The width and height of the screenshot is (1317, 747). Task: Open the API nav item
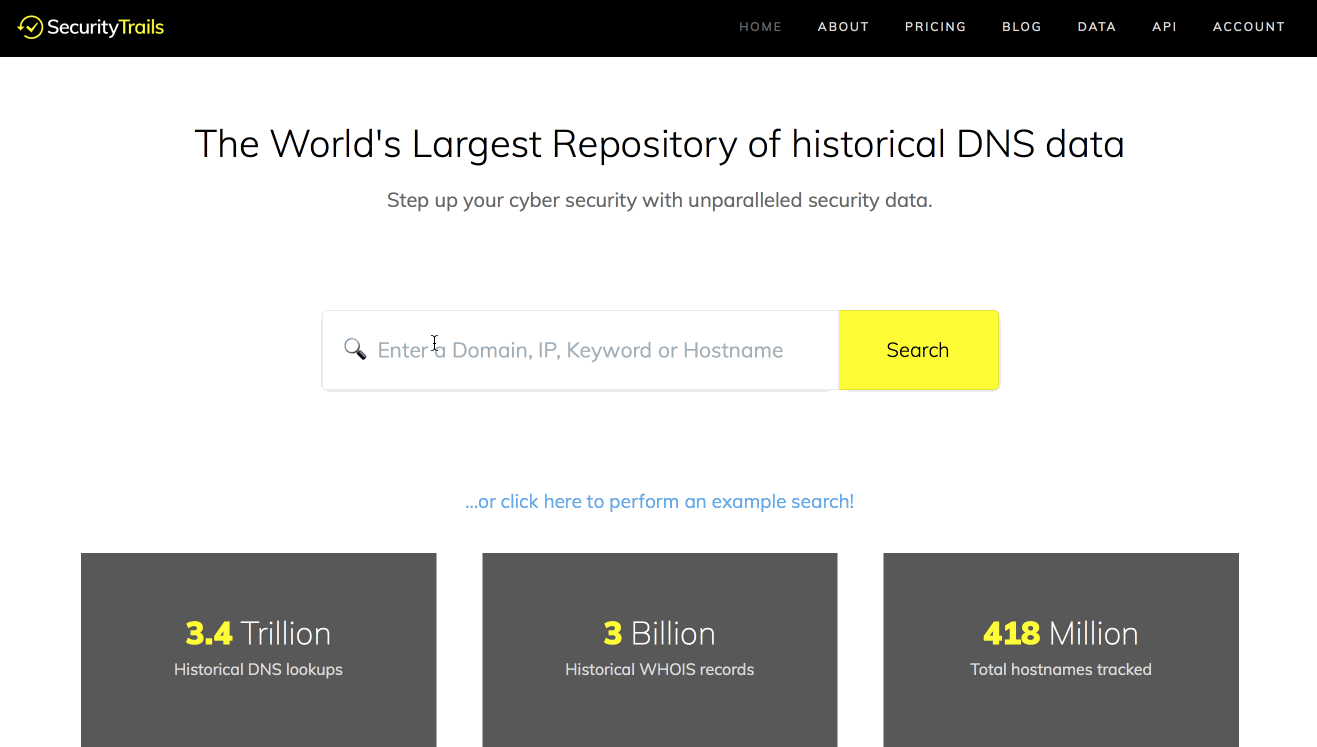pyautogui.click(x=1164, y=27)
